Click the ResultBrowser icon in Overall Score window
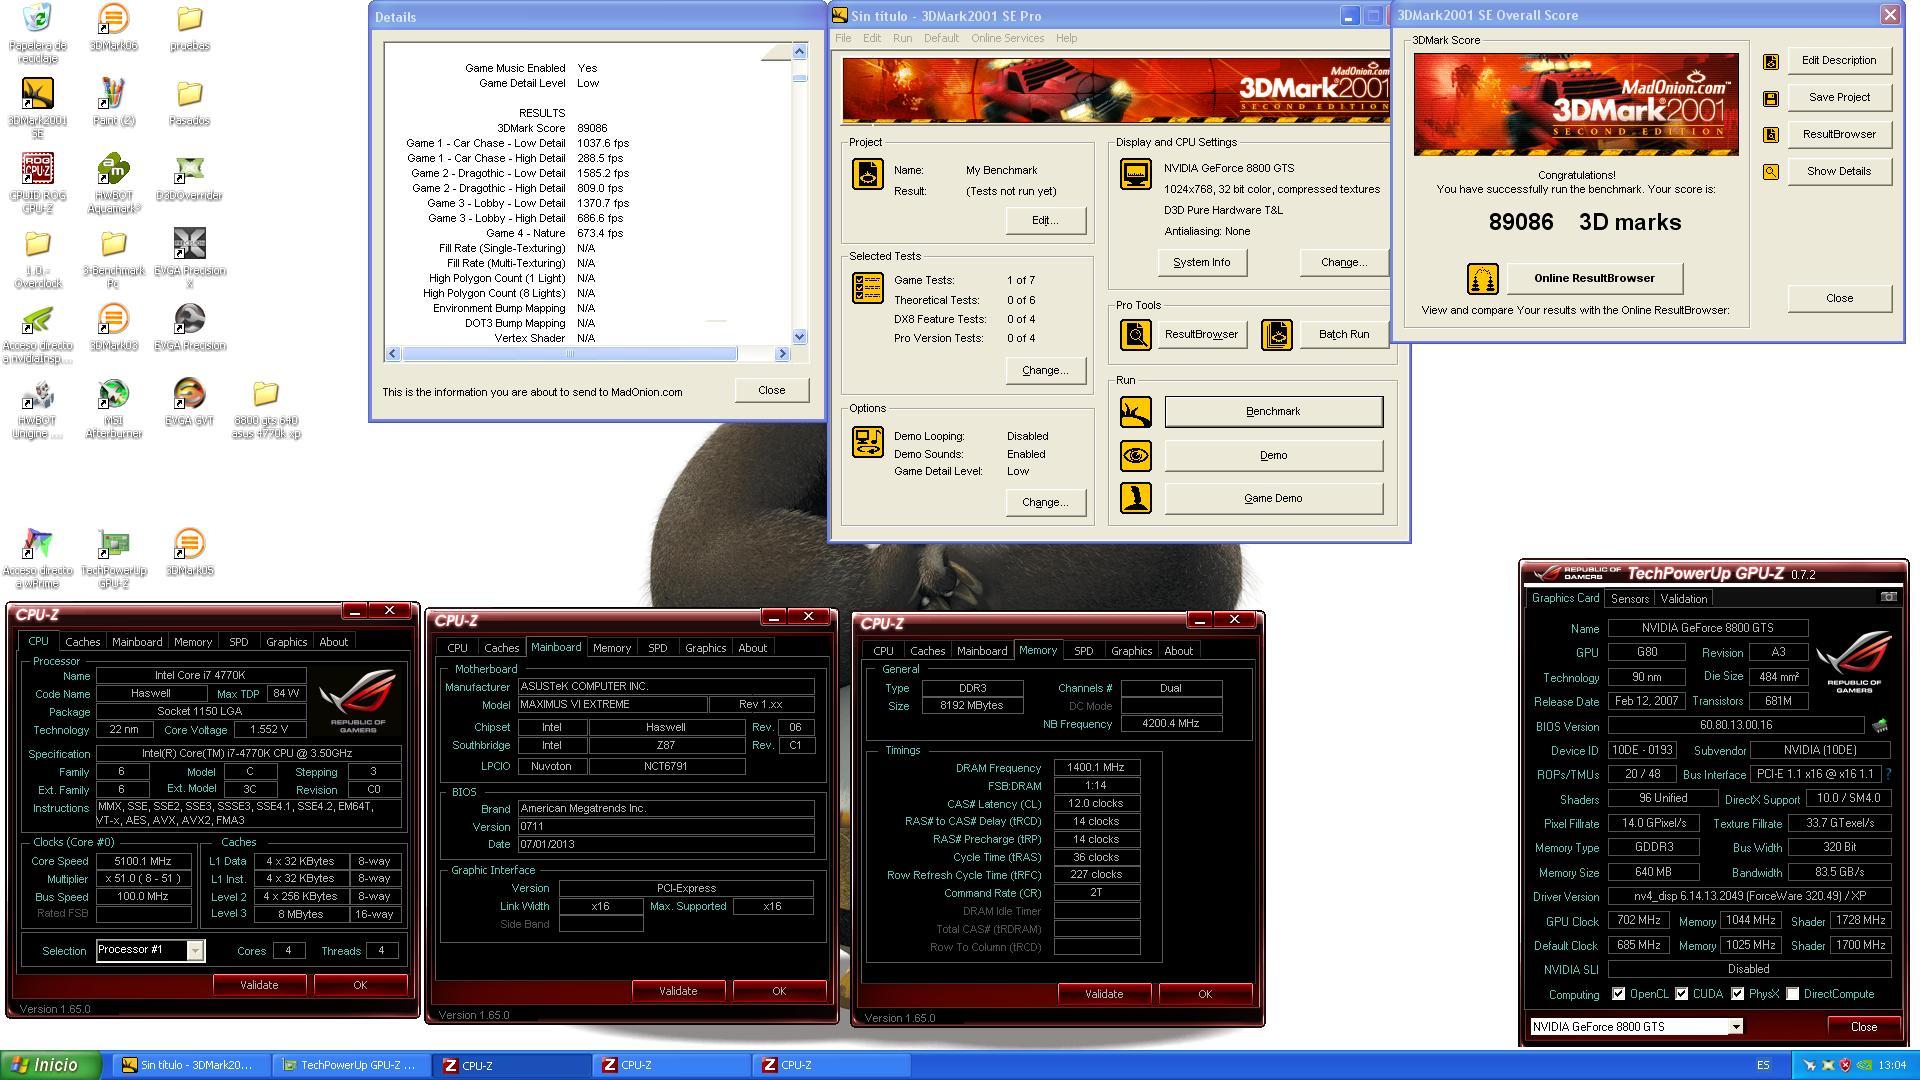This screenshot has height=1080, width=1920. [1771, 135]
